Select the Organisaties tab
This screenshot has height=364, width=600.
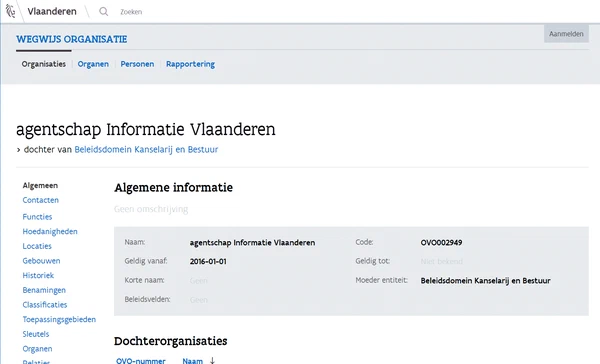tap(44, 64)
